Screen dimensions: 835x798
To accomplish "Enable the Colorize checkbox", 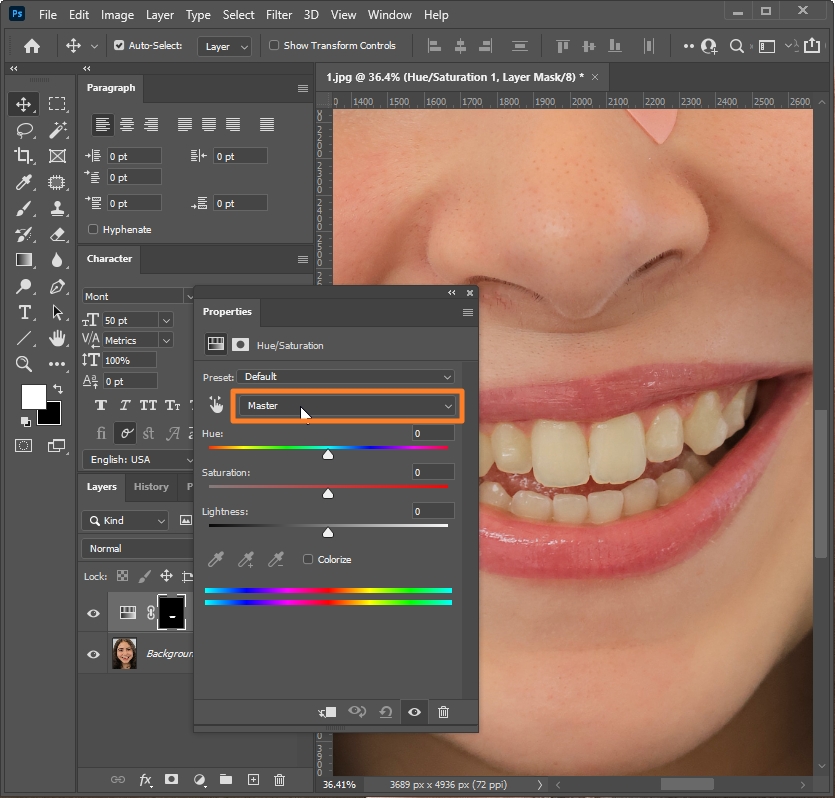I will point(308,559).
